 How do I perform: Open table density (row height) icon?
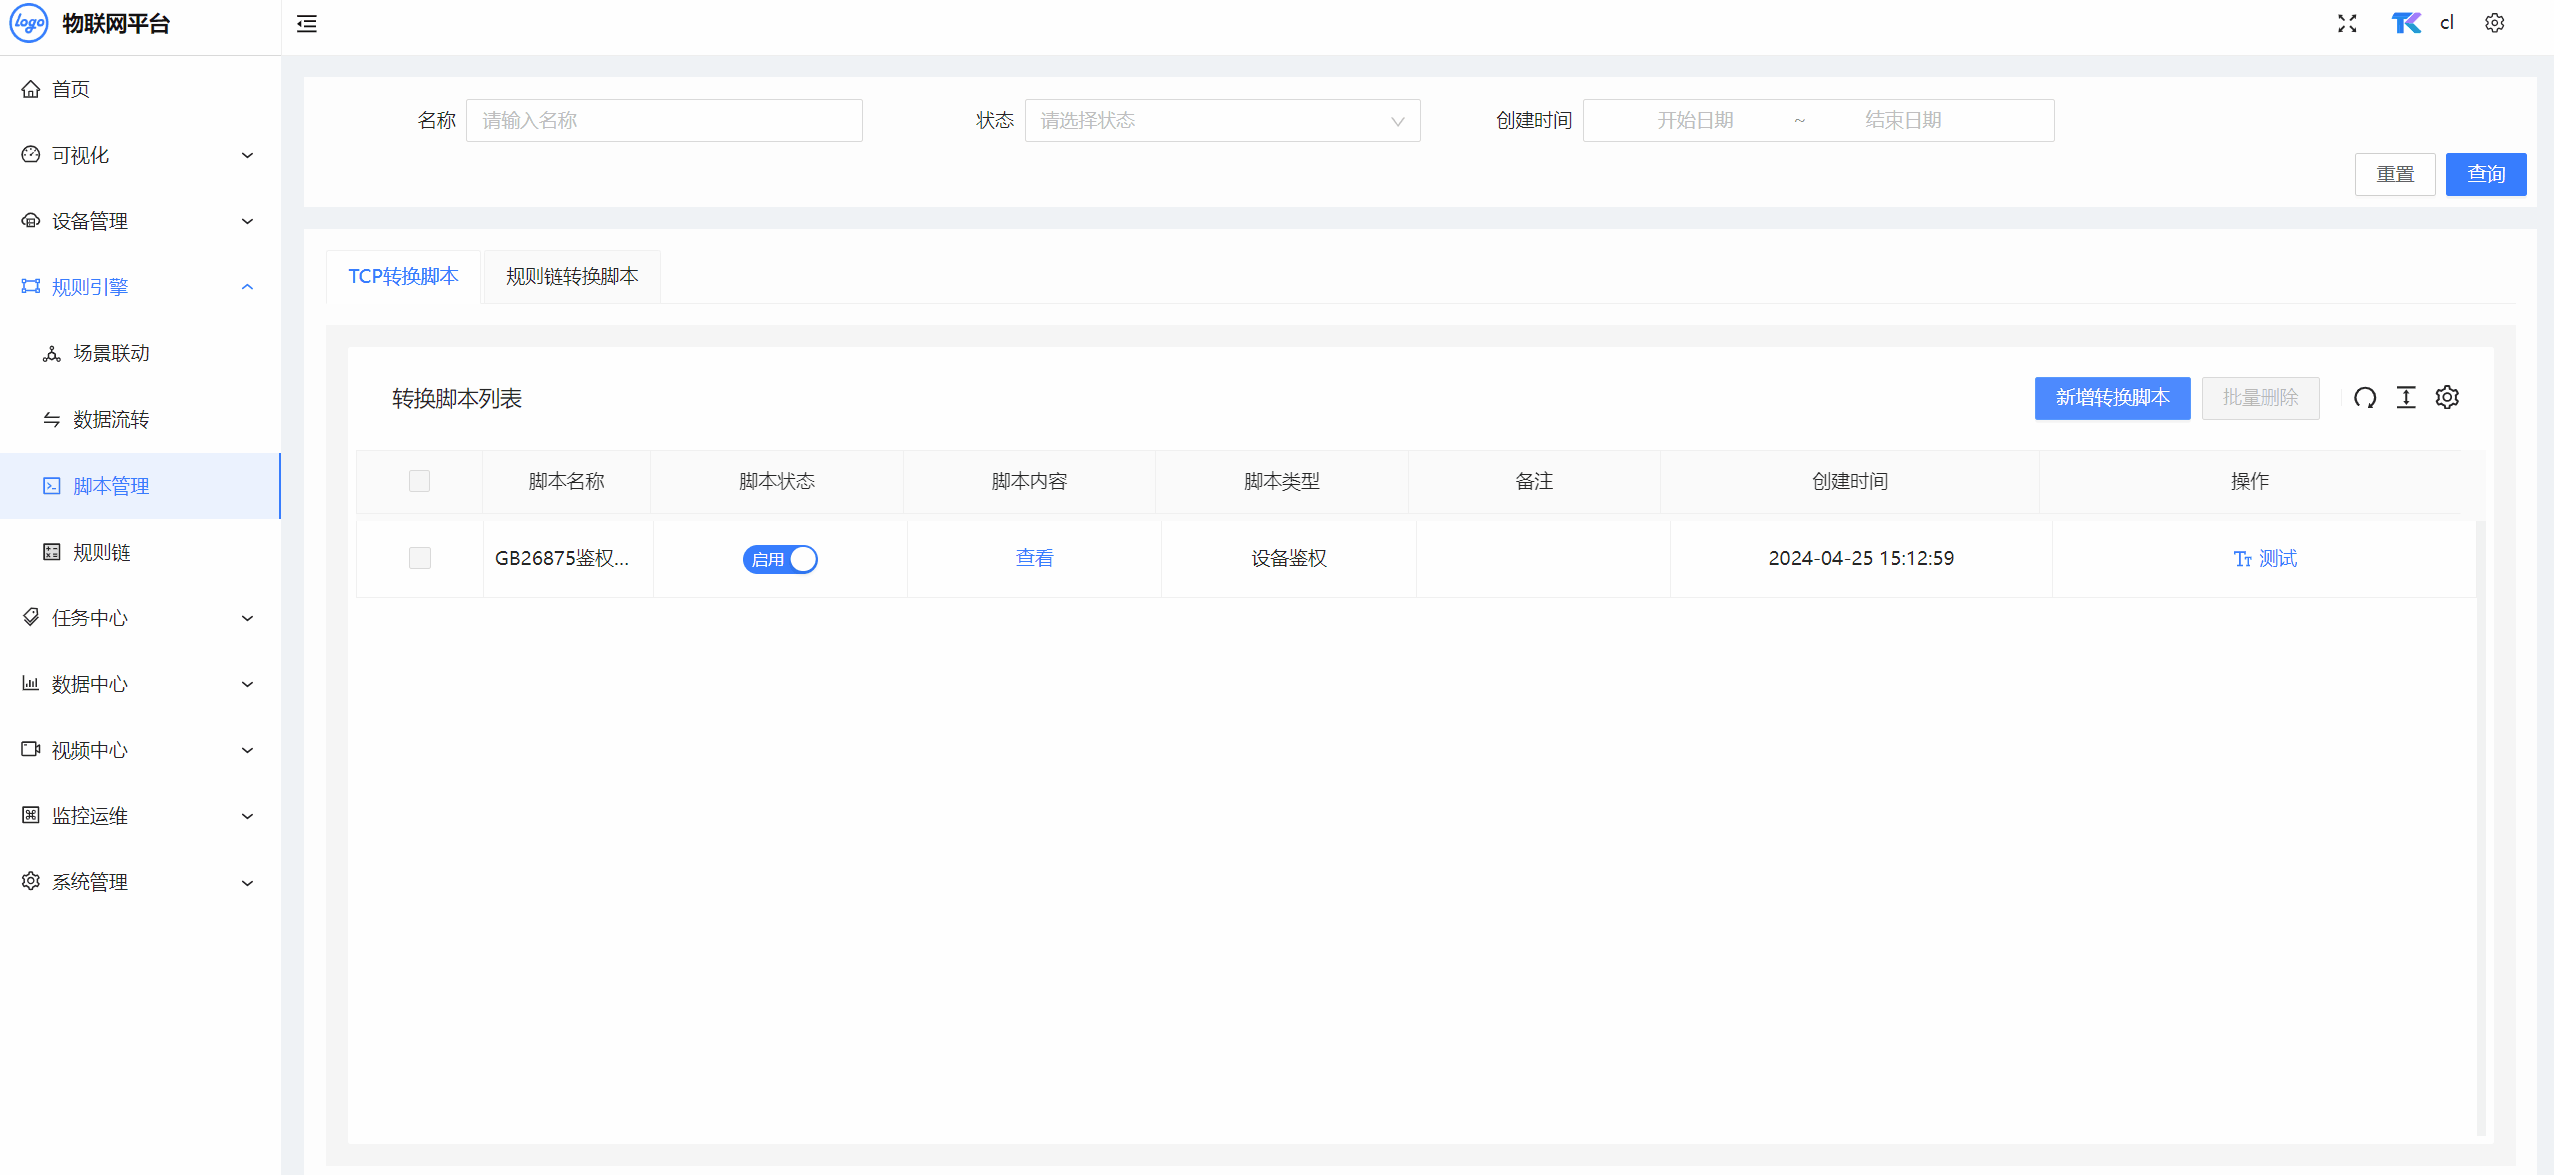[x=2406, y=398]
